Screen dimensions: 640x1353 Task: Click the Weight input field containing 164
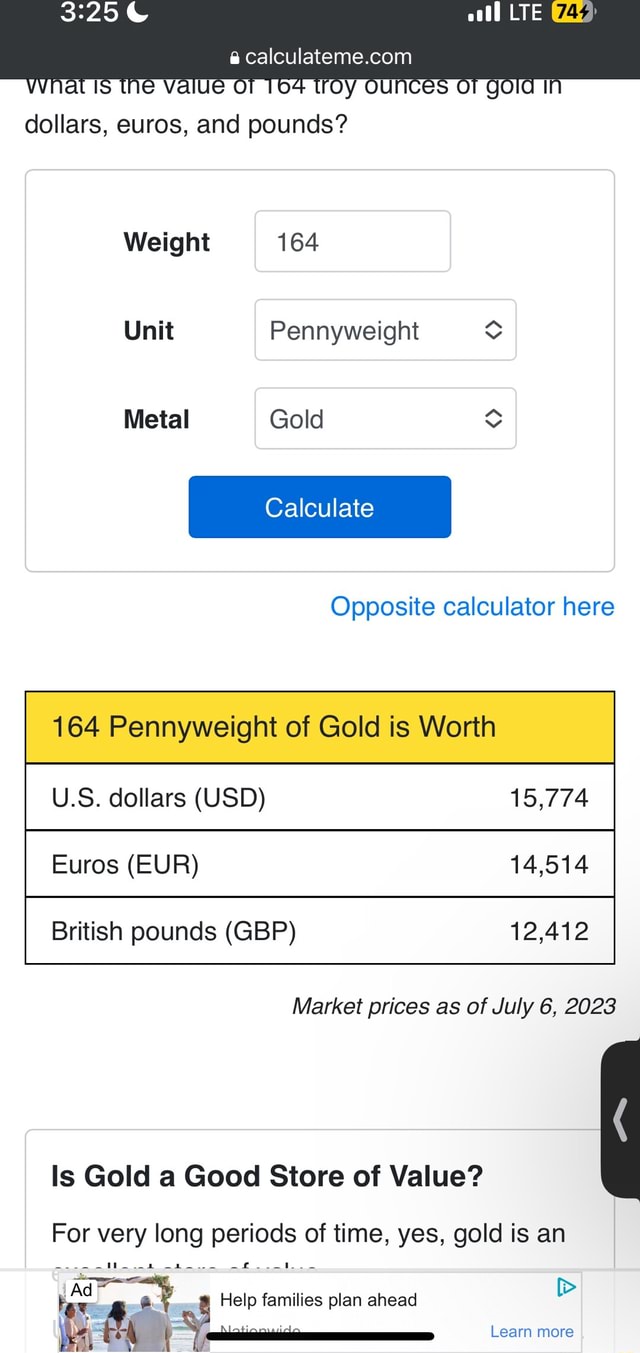352,241
